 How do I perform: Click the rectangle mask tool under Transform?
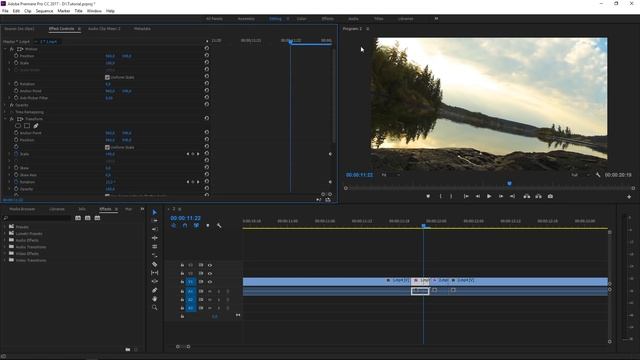tap(27, 126)
